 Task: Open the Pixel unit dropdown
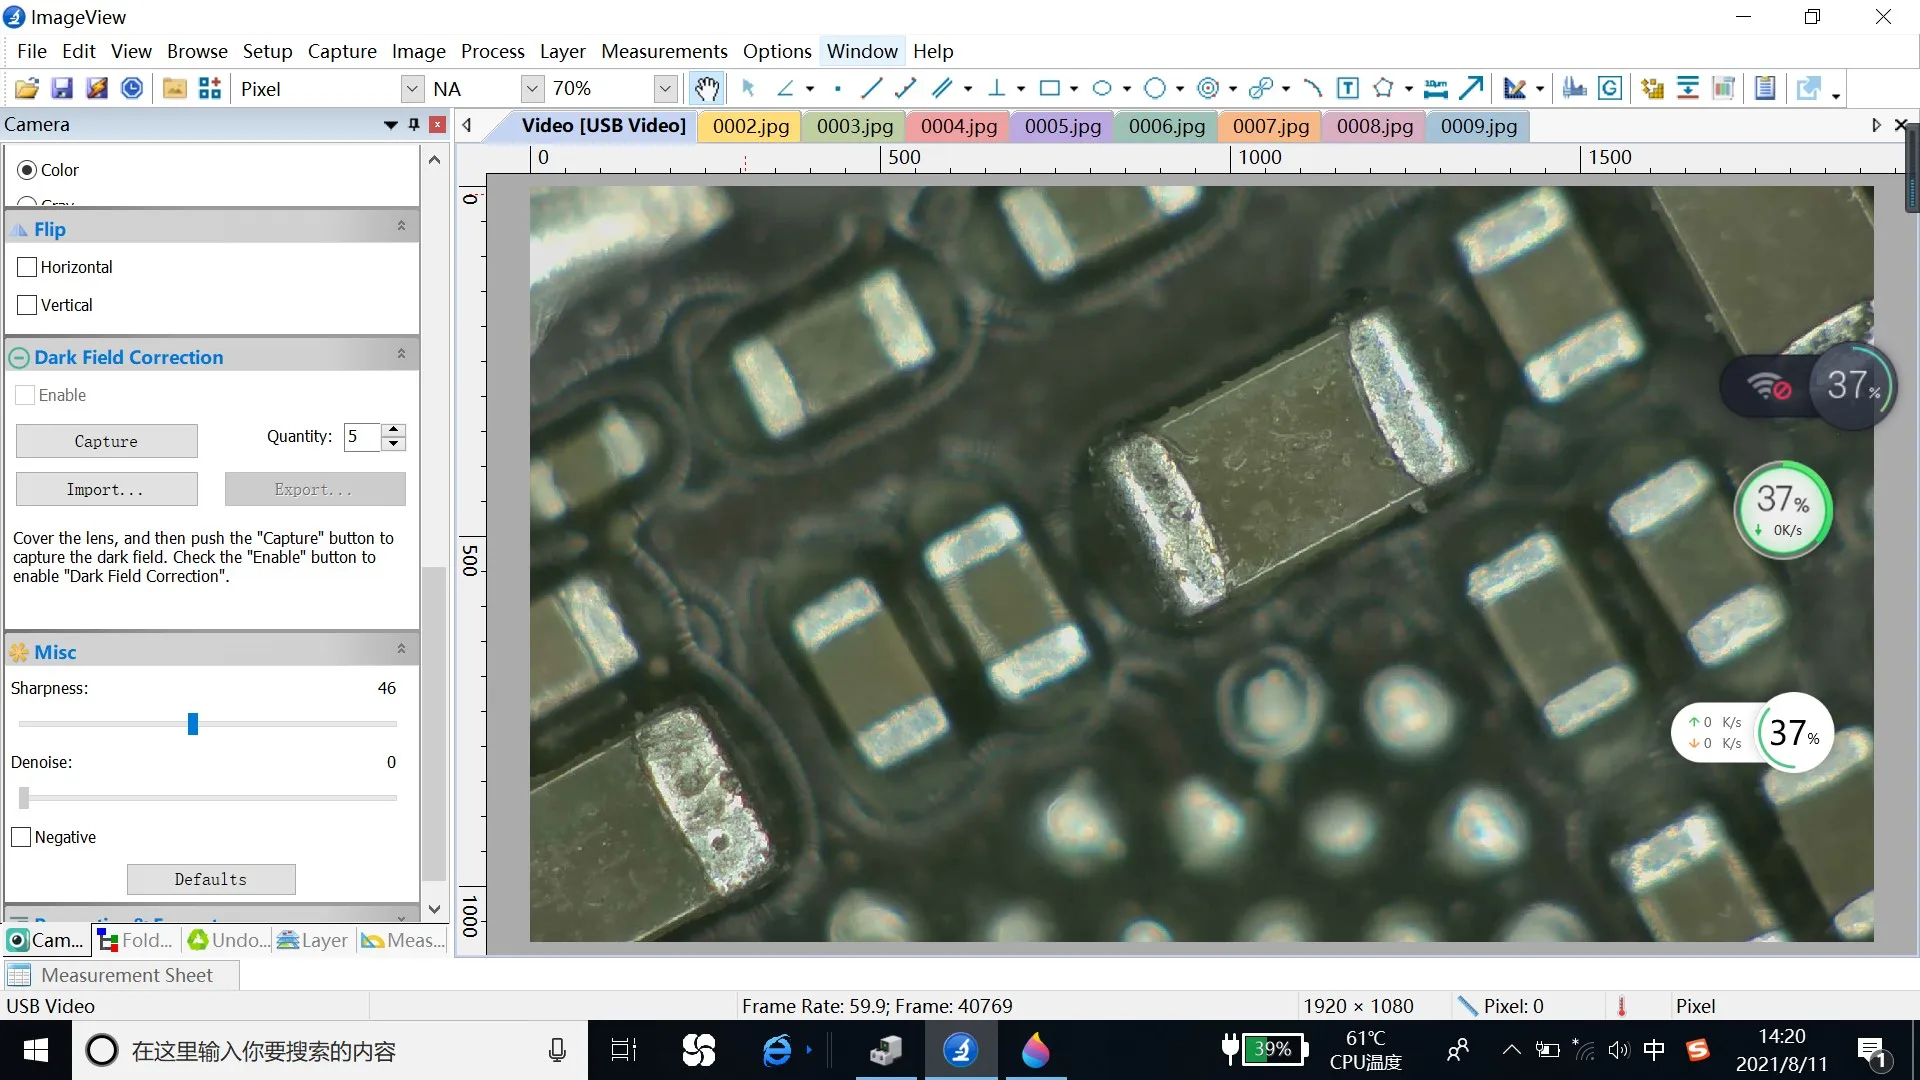pos(412,89)
